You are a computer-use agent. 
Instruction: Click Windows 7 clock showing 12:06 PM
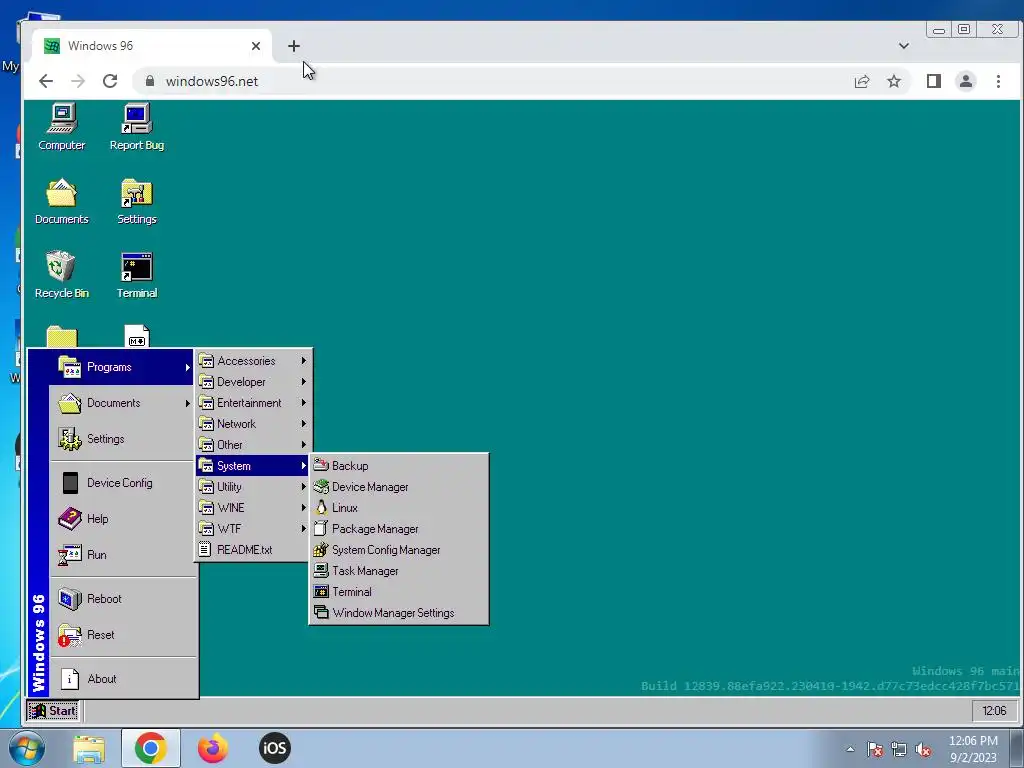point(973,749)
